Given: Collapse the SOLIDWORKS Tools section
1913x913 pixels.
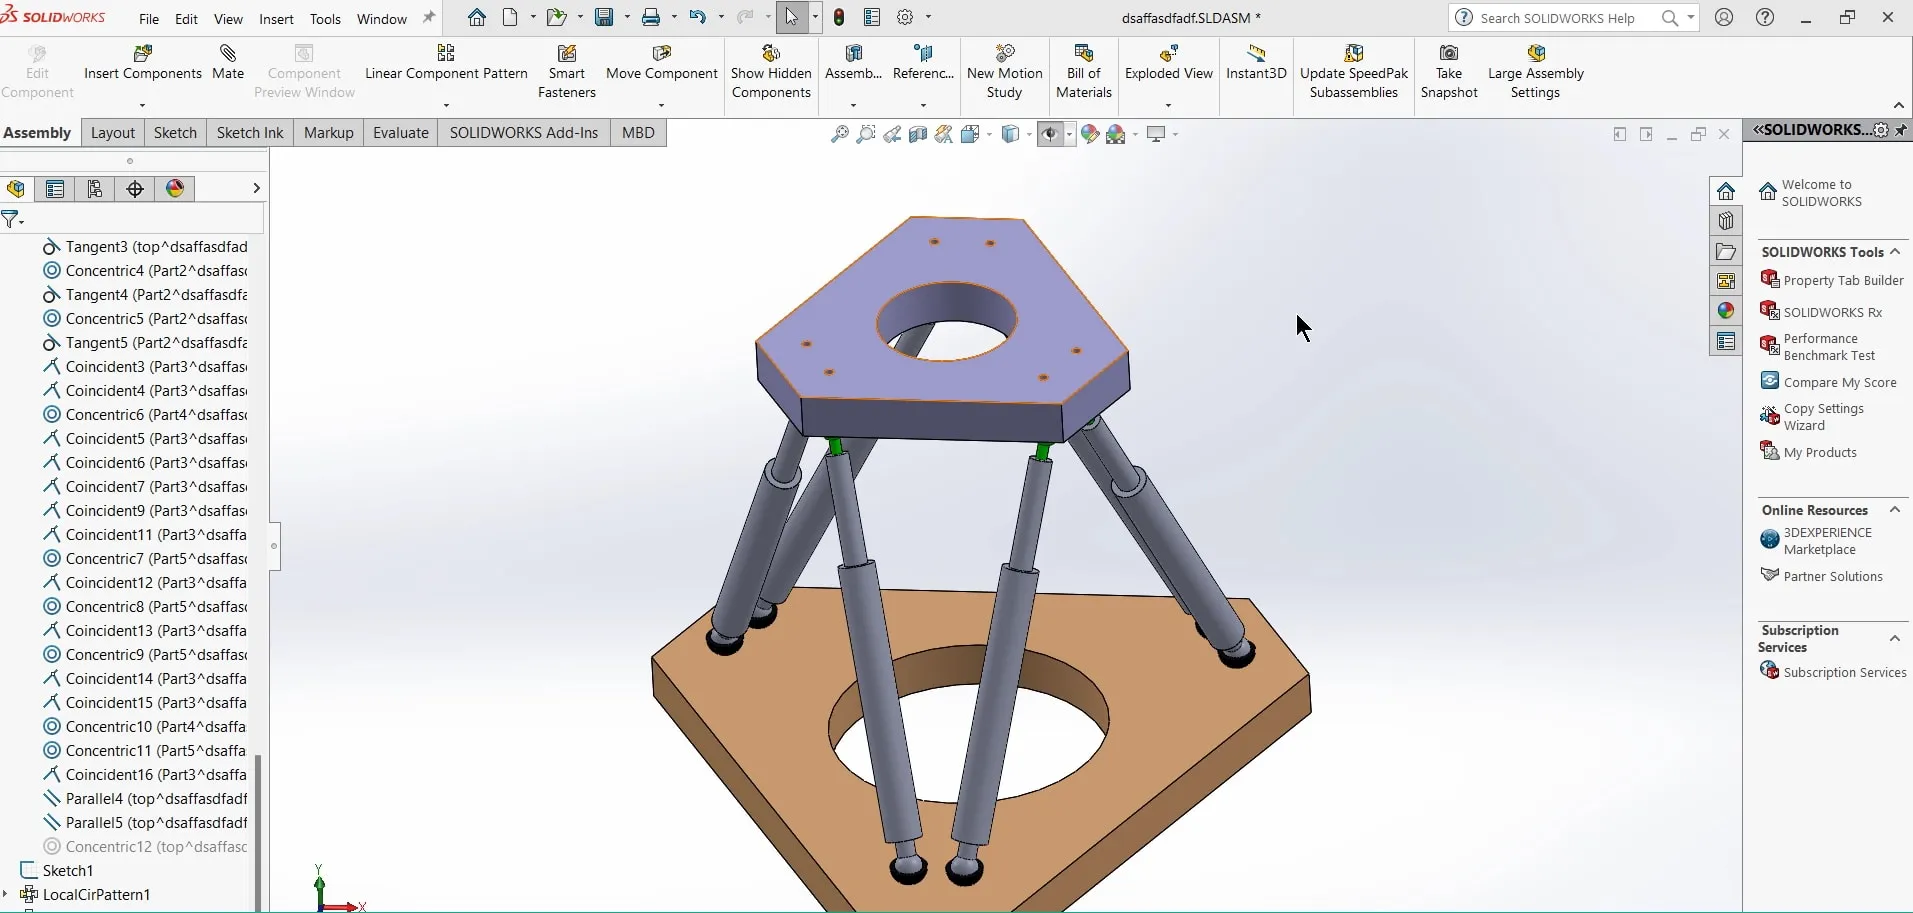Looking at the screenshot, I should click(1896, 252).
